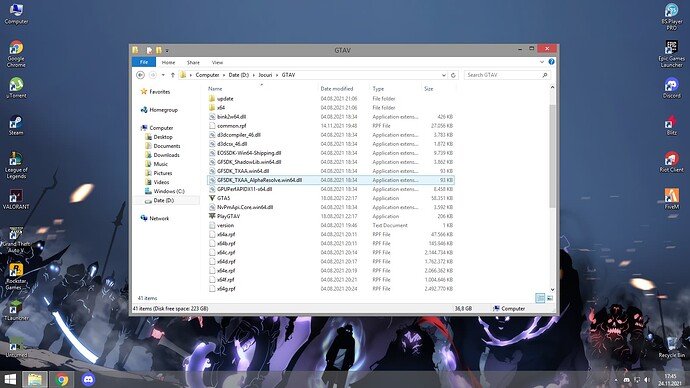Viewport: 690px width, 388px height.
Task: Open Unturned desktop shortcut
Action: point(16,347)
